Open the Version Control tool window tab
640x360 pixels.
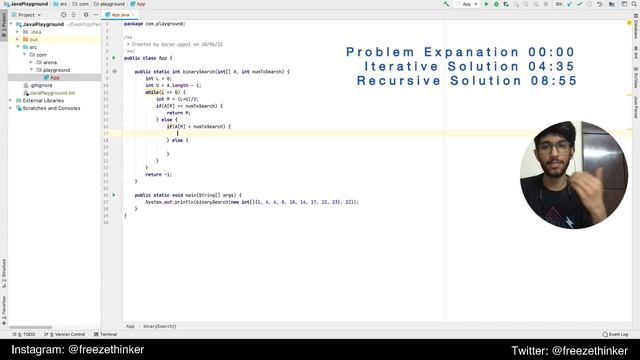coord(64,334)
